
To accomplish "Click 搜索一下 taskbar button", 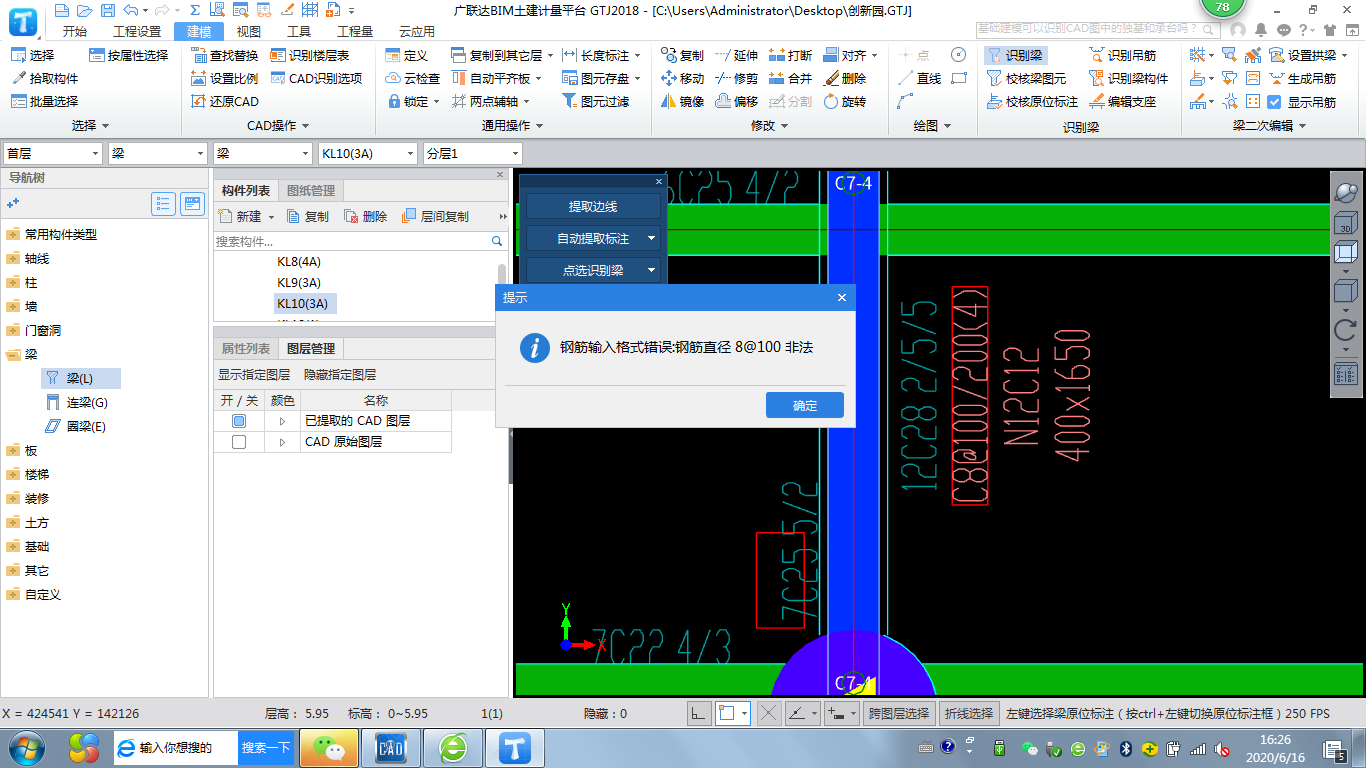I will click(x=266, y=747).
